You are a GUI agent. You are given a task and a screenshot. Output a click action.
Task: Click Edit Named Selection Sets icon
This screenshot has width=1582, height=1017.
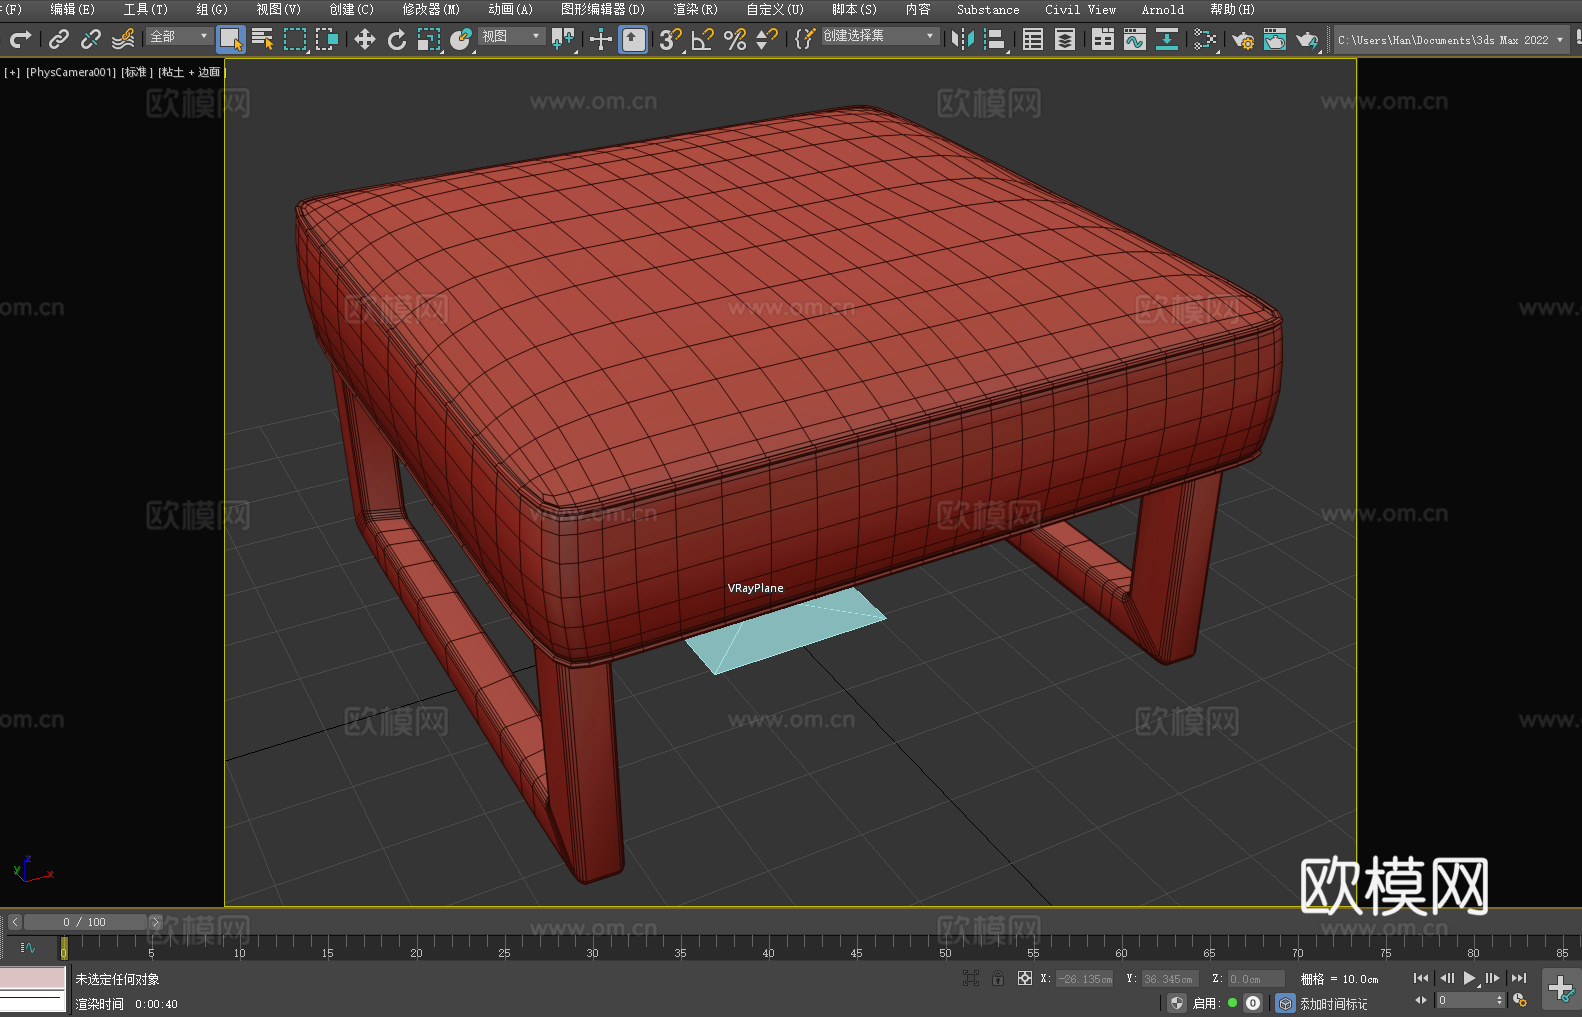coord(804,39)
